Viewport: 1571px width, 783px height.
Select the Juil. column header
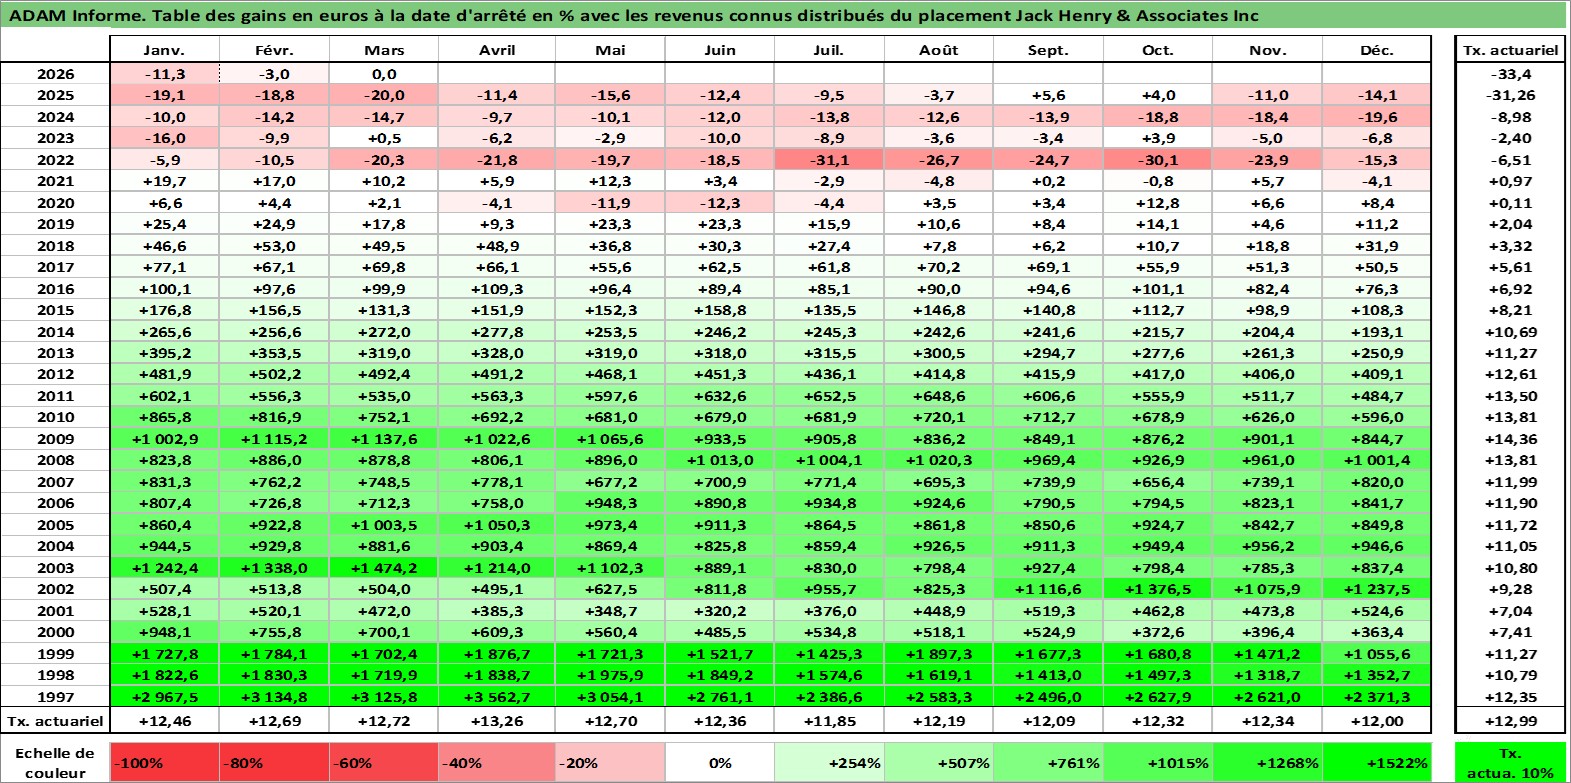click(x=829, y=50)
